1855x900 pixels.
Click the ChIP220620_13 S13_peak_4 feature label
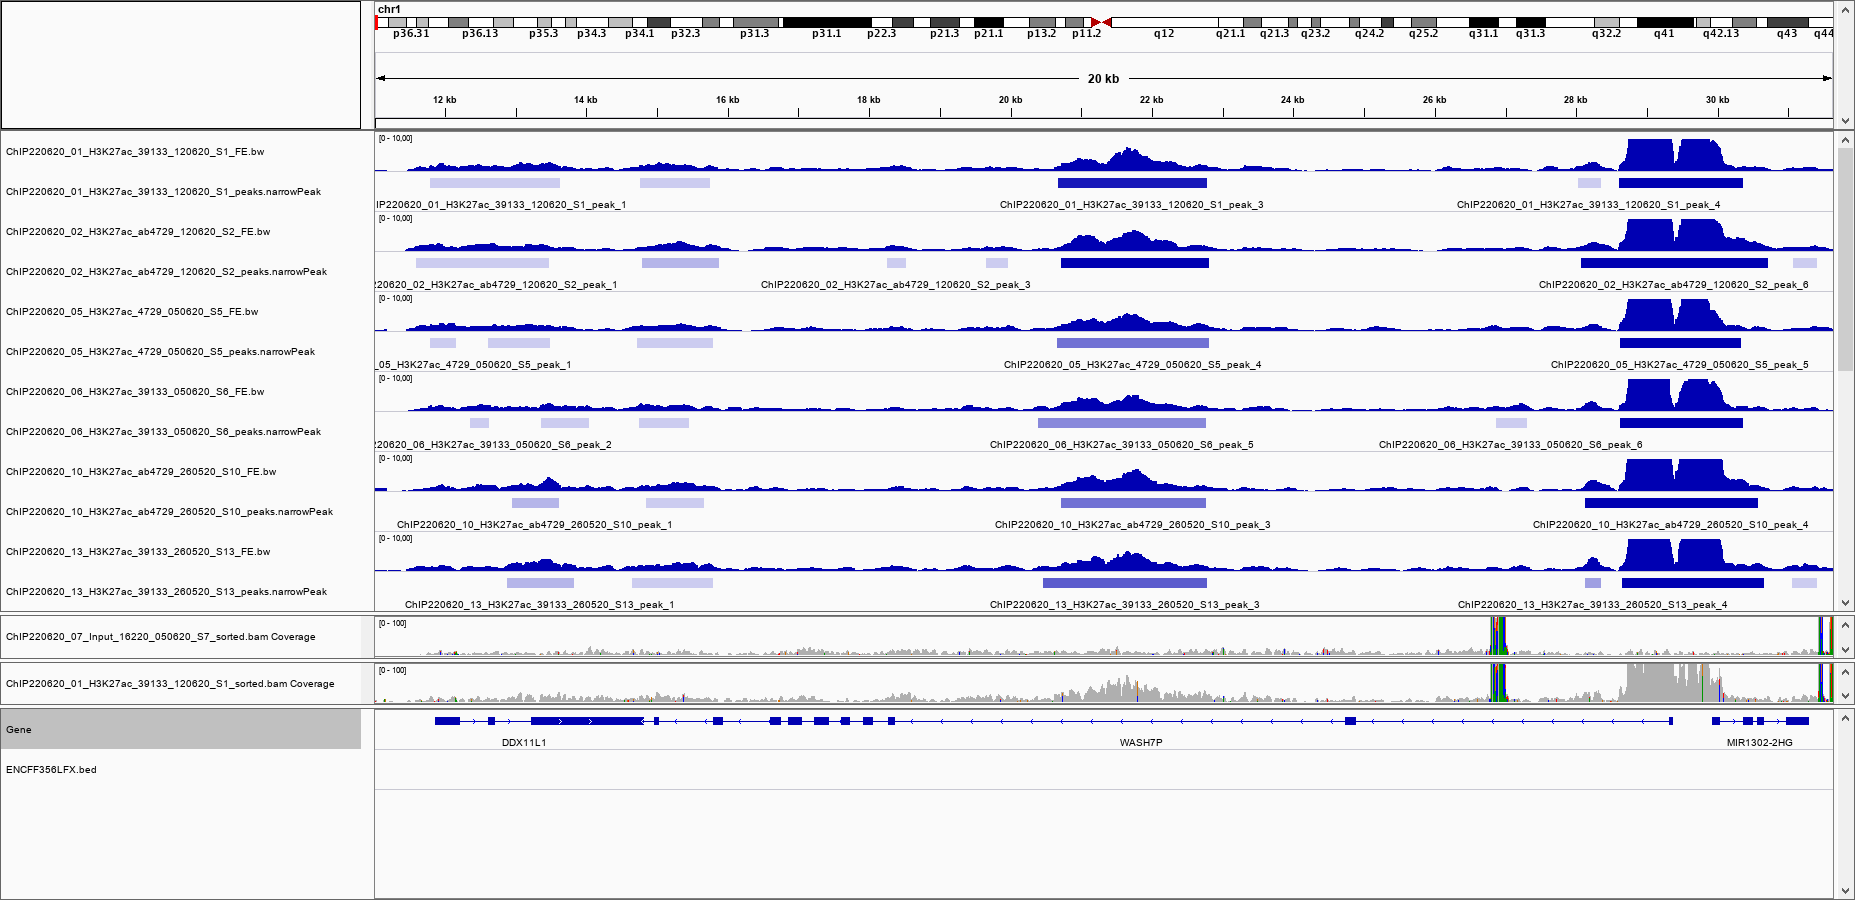click(x=1593, y=605)
